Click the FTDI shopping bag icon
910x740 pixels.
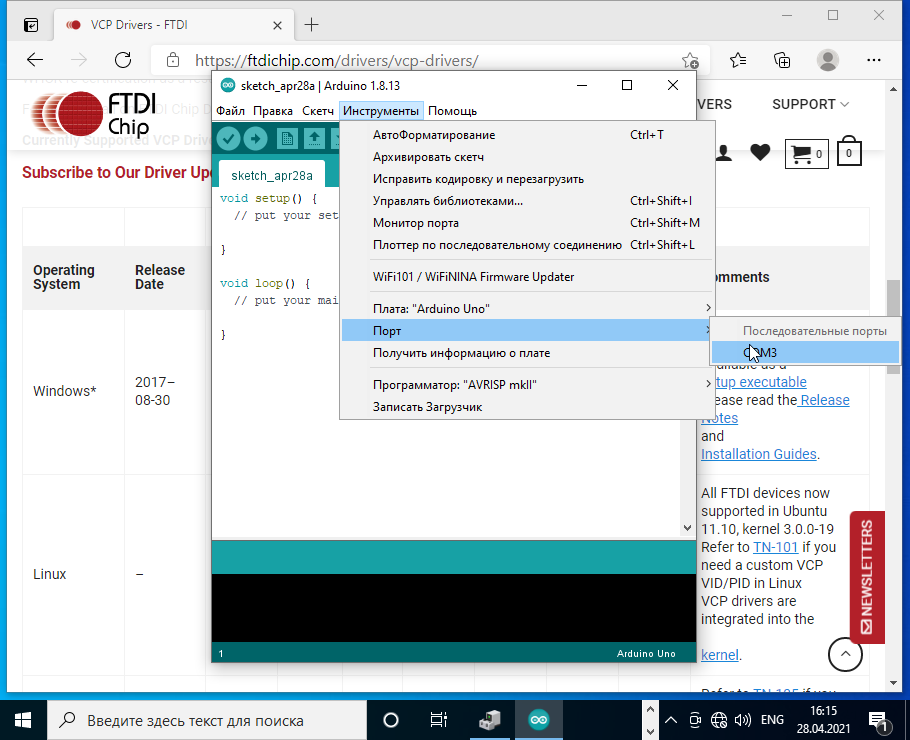pos(849,151)
